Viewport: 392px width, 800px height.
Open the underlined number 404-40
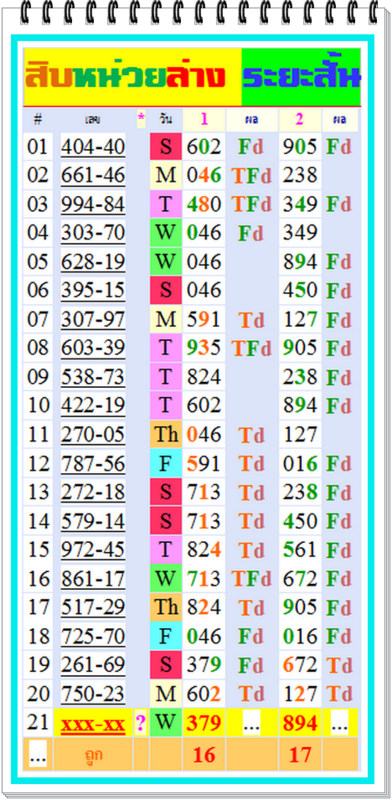click(93, 147)
